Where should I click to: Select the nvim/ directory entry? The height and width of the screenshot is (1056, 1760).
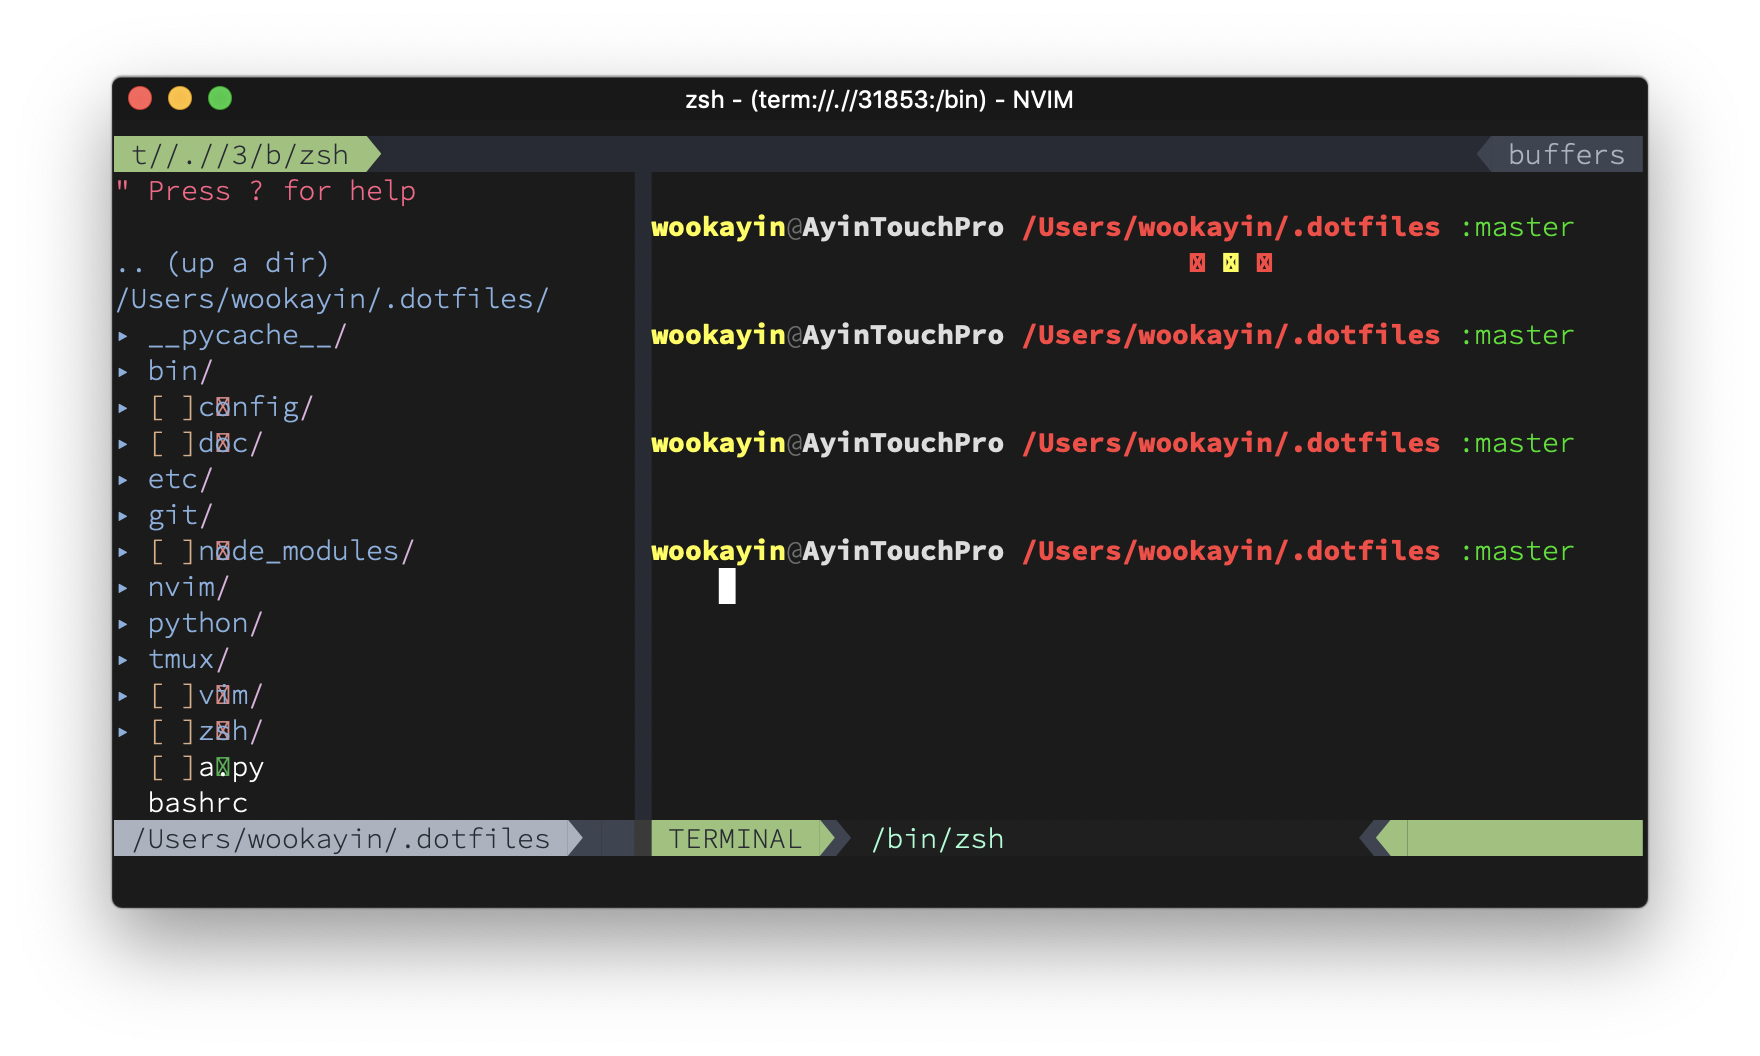188,588
